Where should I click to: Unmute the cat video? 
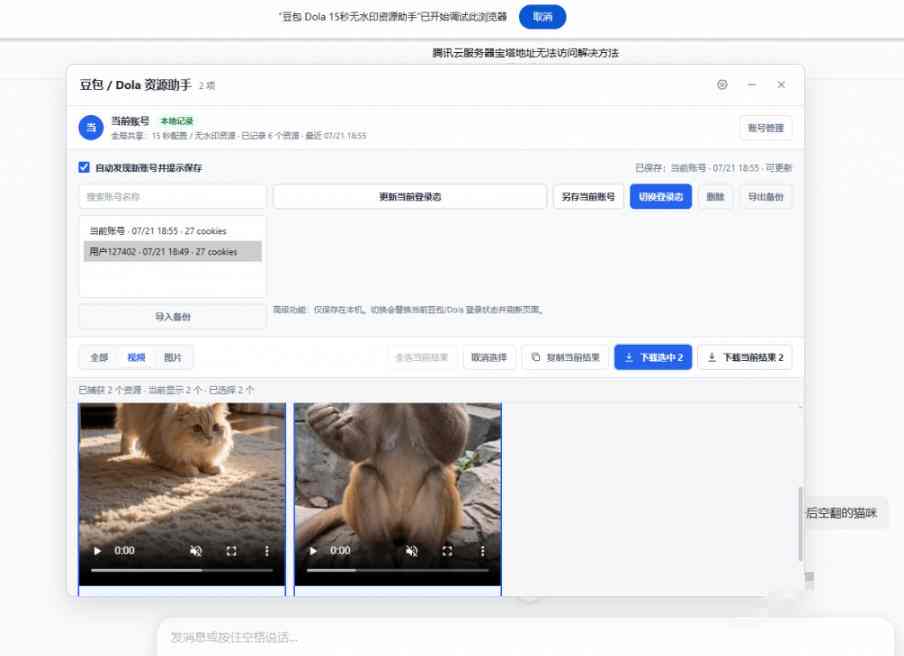click(196, 551)
